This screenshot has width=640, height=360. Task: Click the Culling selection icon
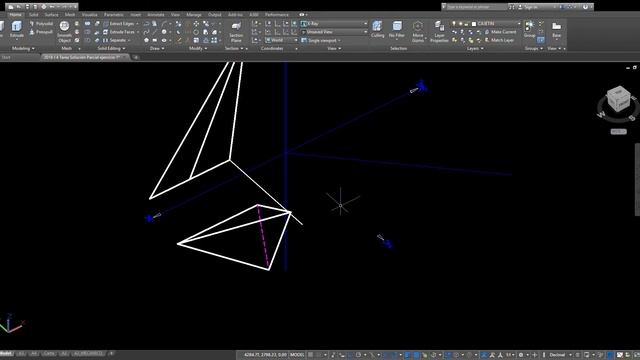click(378, 30)
